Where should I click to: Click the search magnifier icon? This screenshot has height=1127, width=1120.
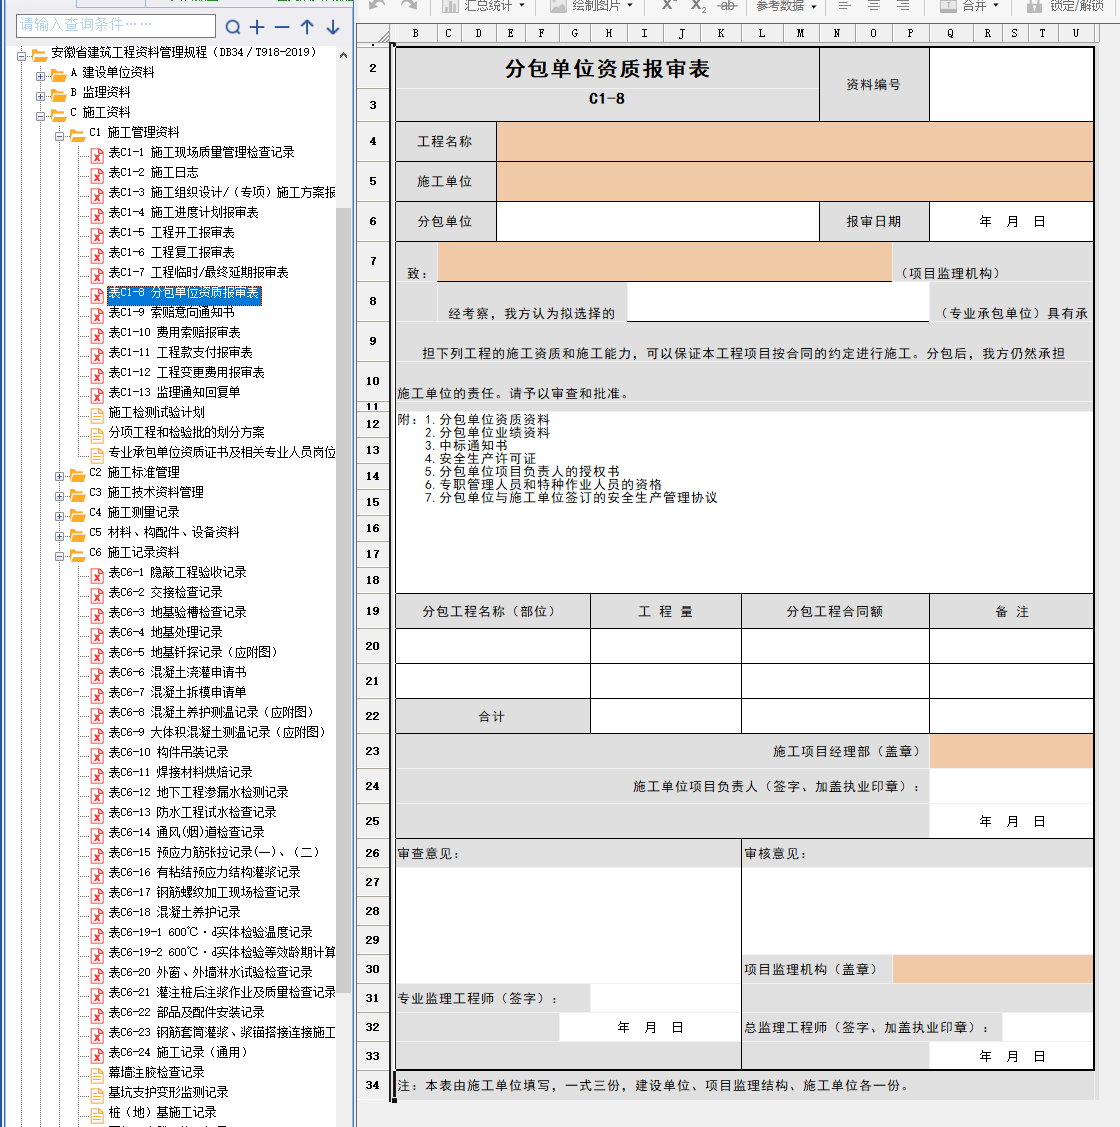click(232, 27)
